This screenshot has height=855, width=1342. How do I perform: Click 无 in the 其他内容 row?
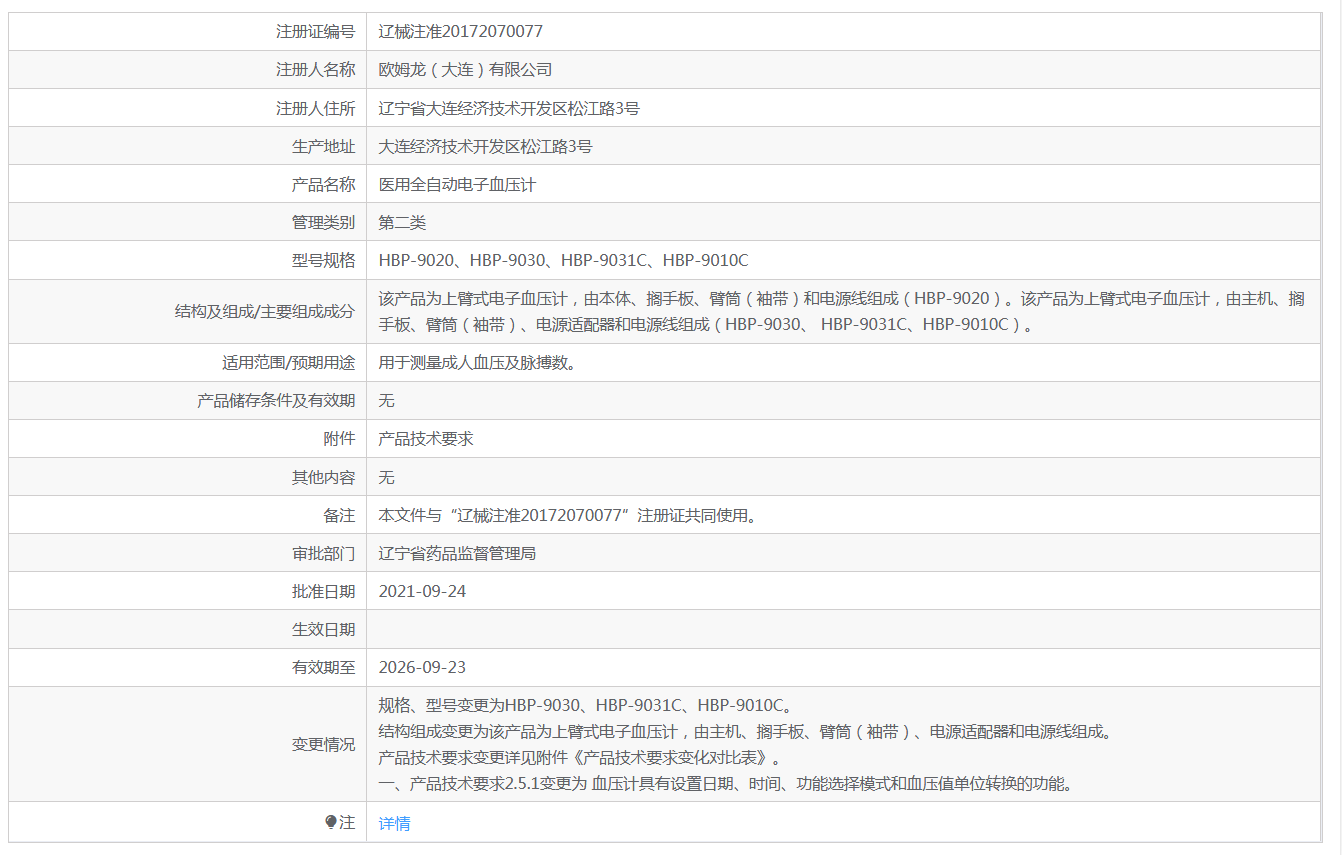point(386,477)
